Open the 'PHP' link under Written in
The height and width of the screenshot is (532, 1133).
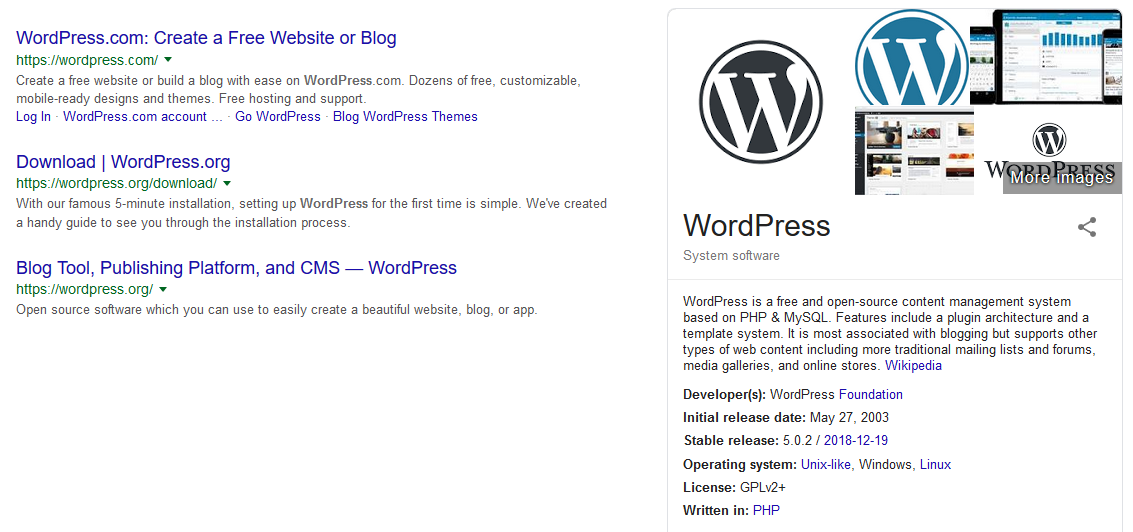[x=766, y=510]
